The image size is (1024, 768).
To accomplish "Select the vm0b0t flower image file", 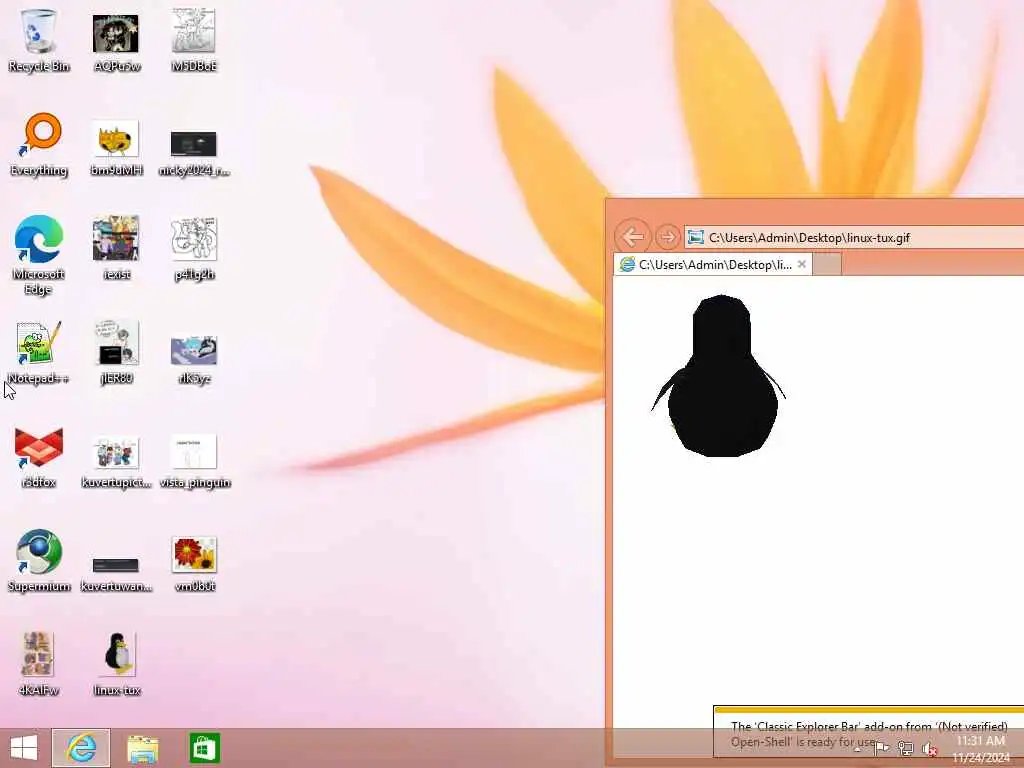I will [194, 564].
